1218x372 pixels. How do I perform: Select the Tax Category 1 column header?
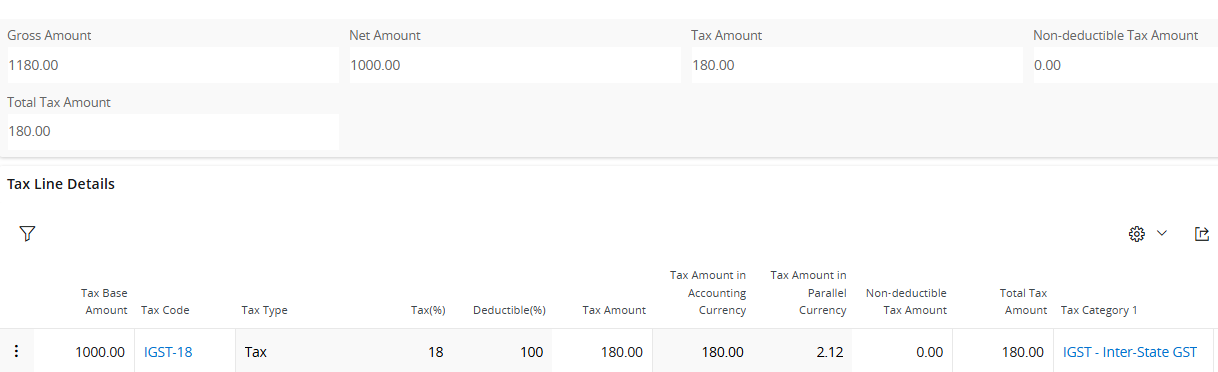[x=1099, y=310]
